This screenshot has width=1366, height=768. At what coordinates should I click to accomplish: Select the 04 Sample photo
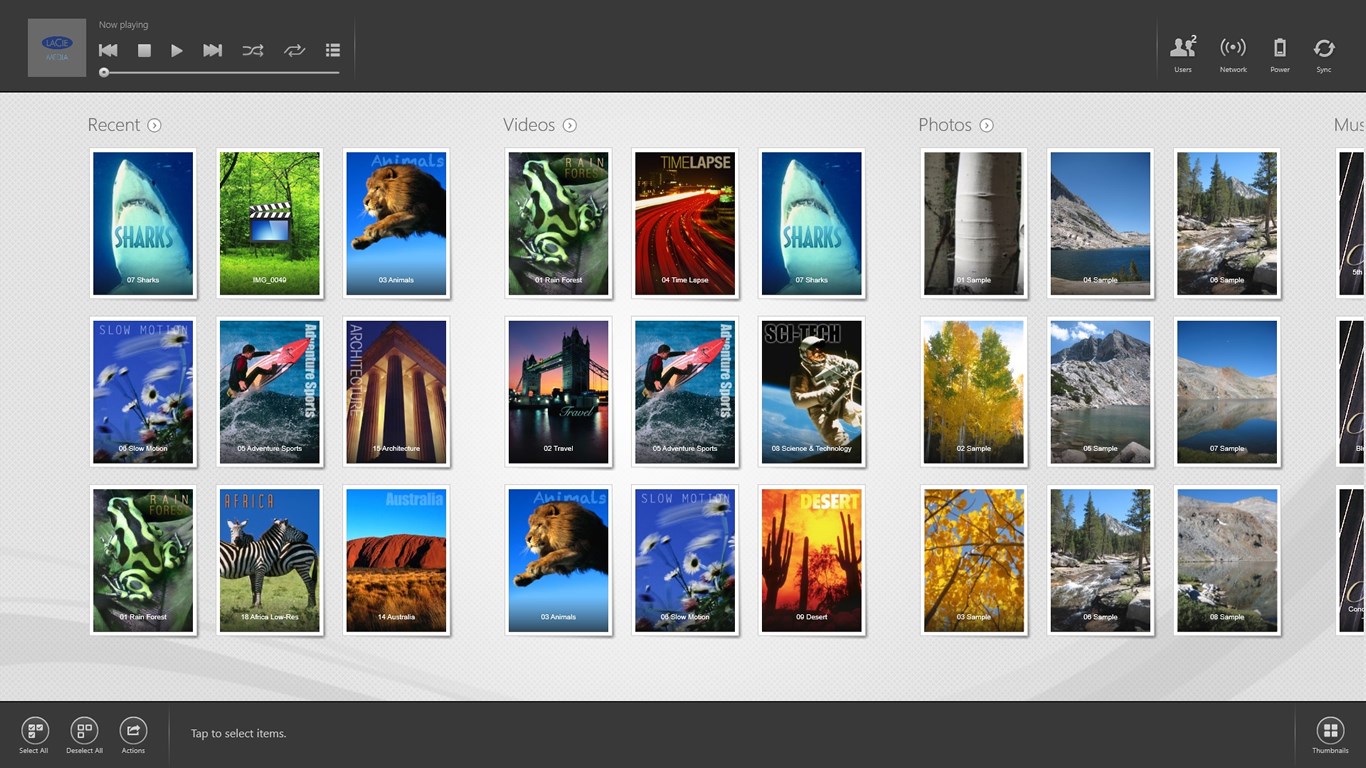tap(1100, 223)
